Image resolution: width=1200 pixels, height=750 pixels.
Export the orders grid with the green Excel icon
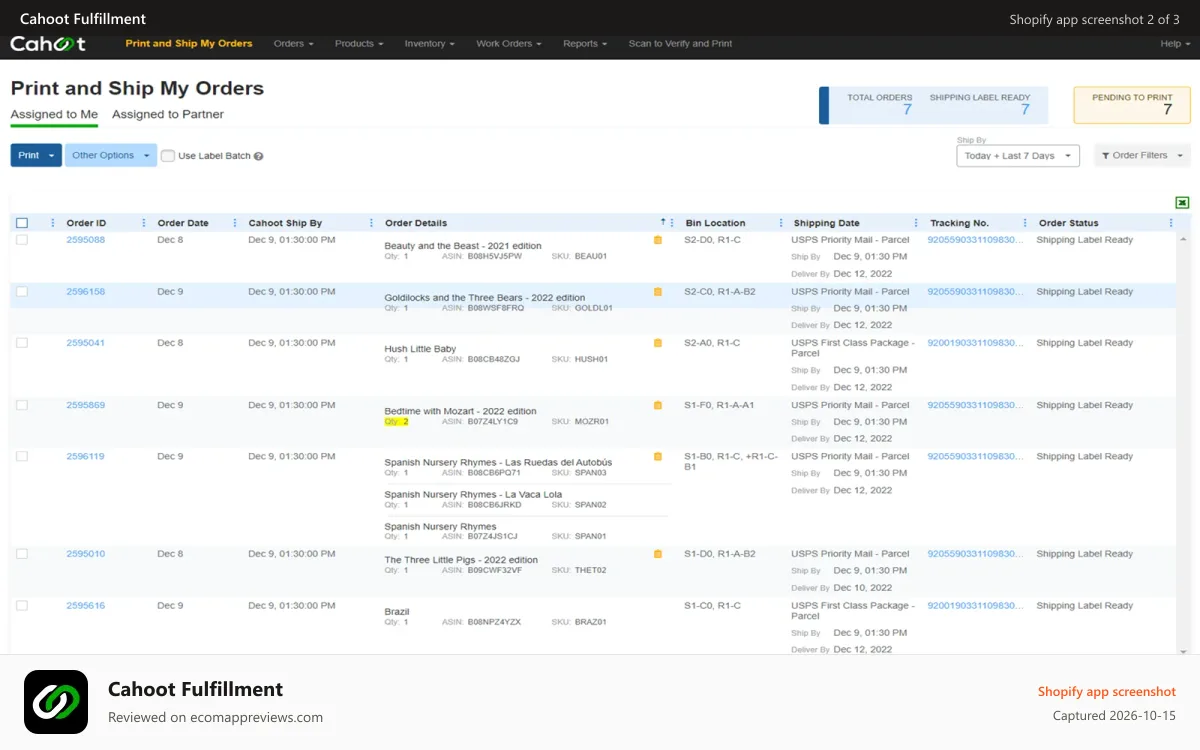1182,203
